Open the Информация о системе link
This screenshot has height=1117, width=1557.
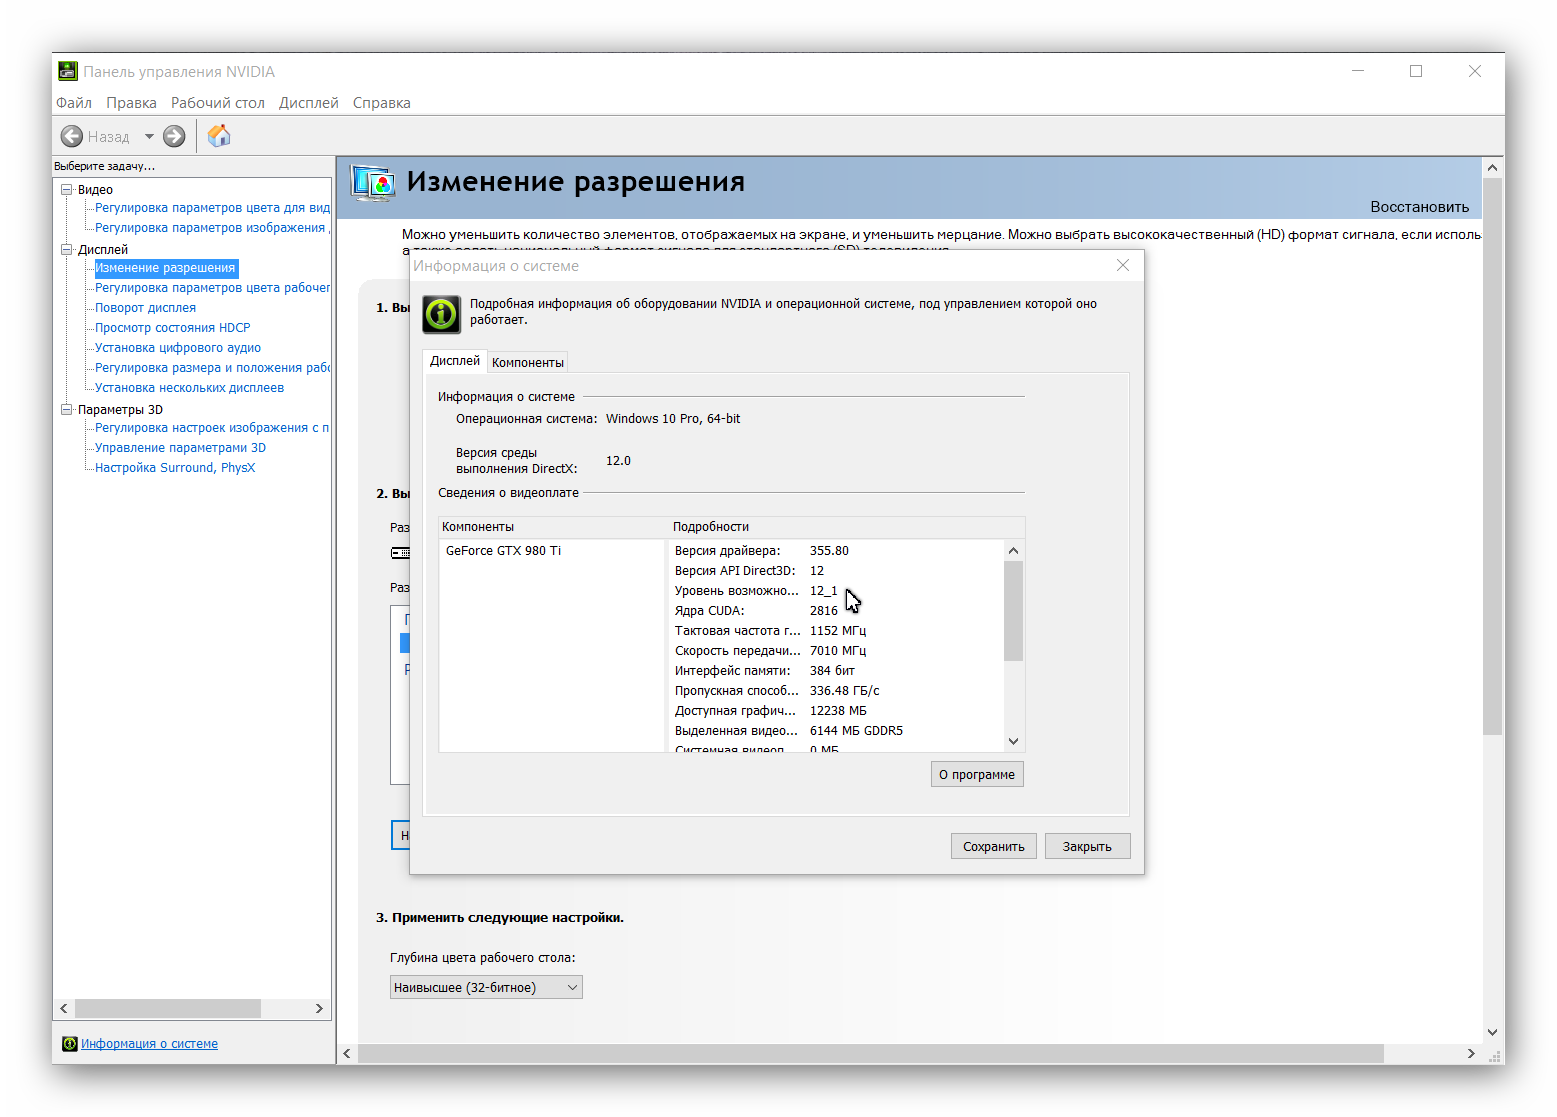[149, 1043]
